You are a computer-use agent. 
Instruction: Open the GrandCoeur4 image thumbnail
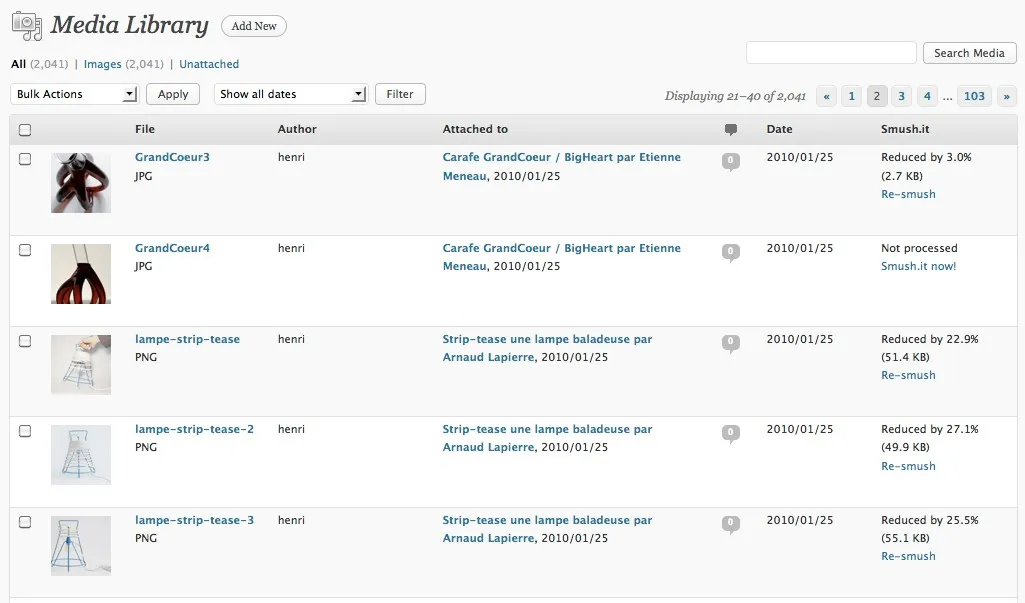81,274
